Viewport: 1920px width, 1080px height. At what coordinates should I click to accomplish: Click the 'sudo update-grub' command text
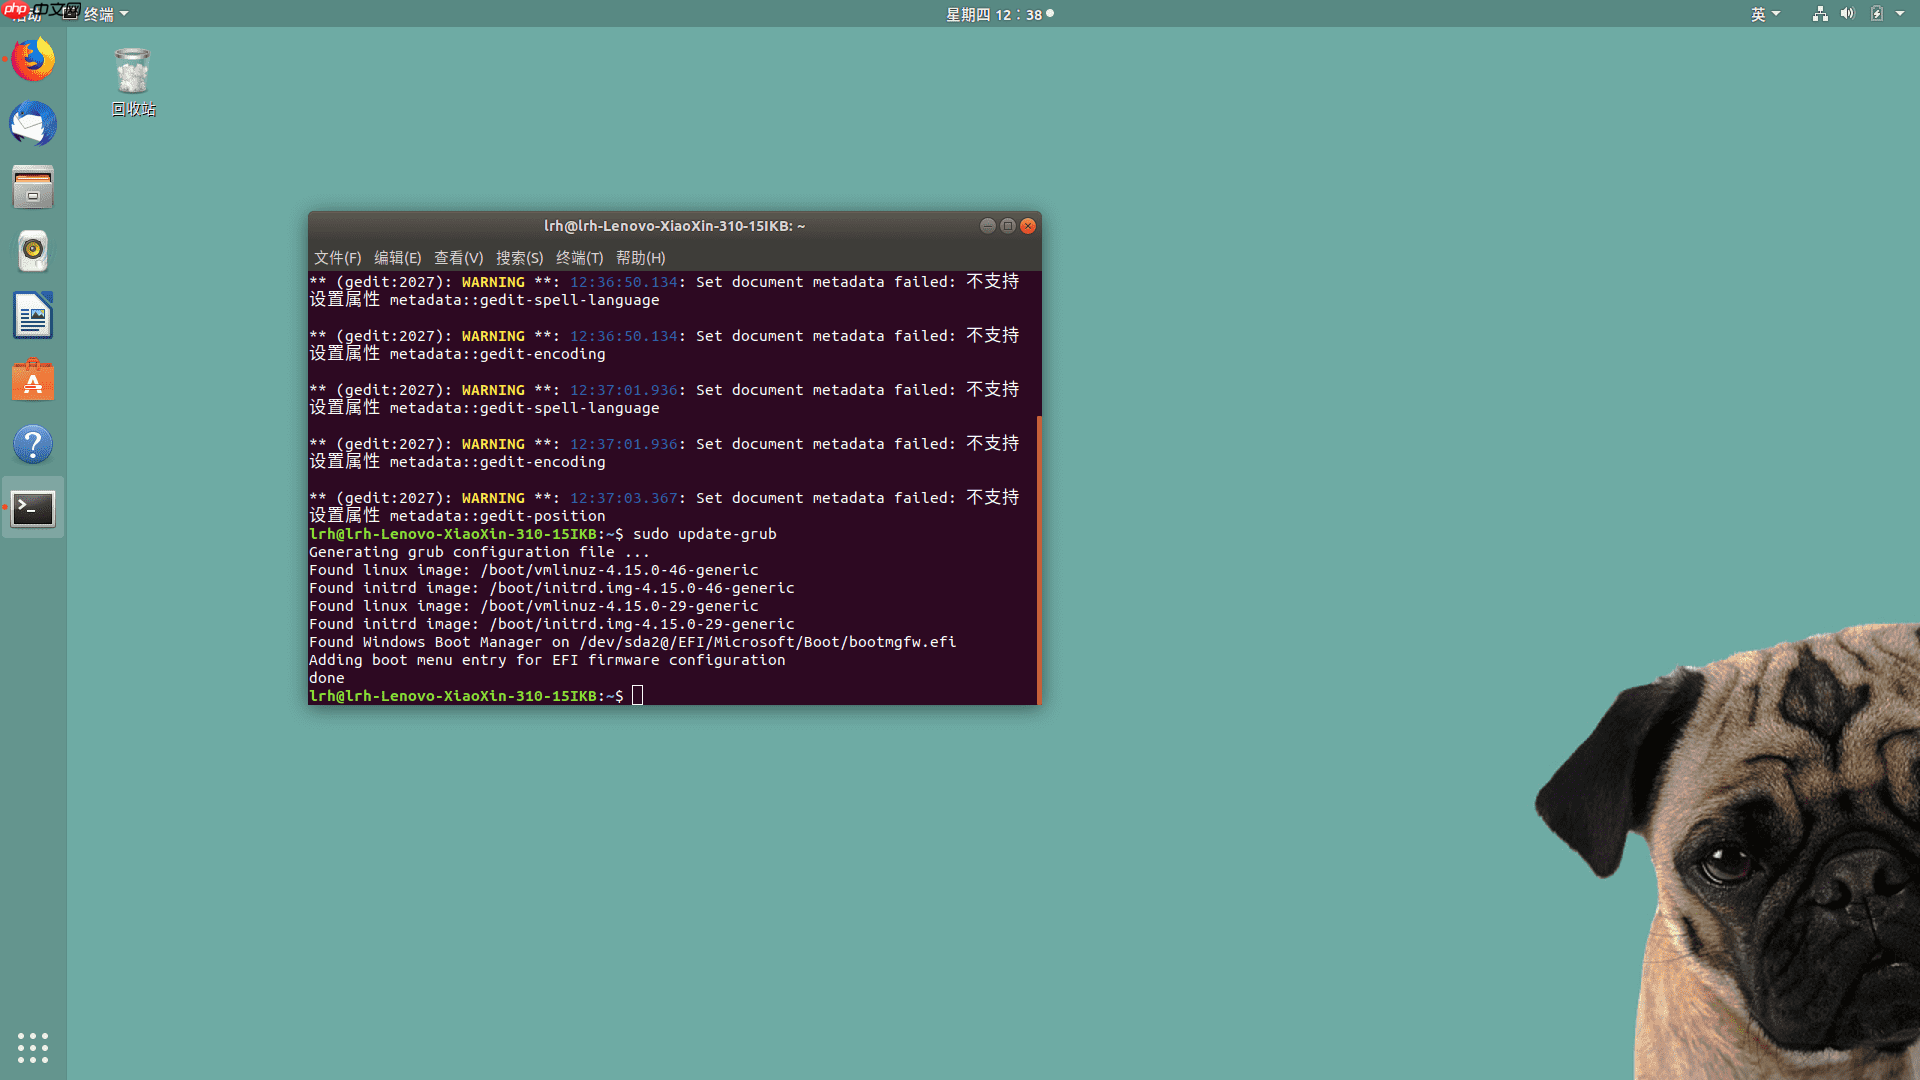(x=704, y=534)
